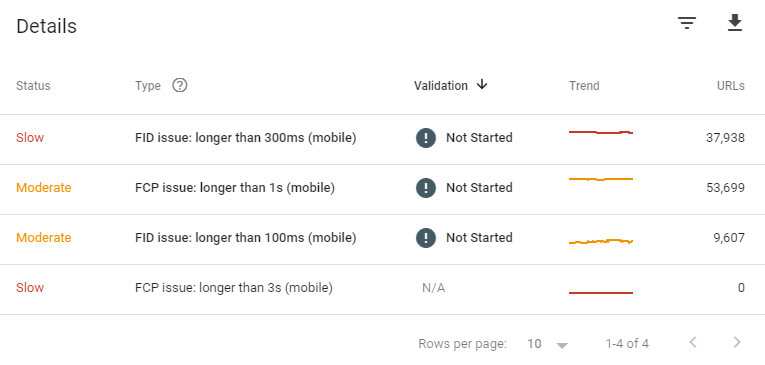The image size is (765, 365).
Task: Sort by the Validation column header
Action: (x=441, y=86)
